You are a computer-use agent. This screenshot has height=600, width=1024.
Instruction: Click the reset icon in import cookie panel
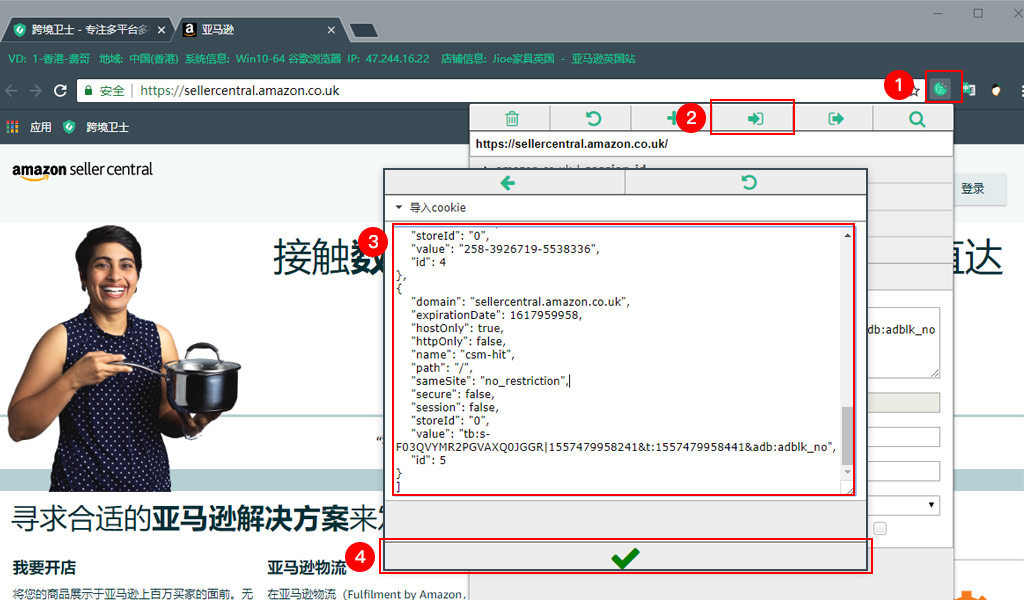(748, 183)
